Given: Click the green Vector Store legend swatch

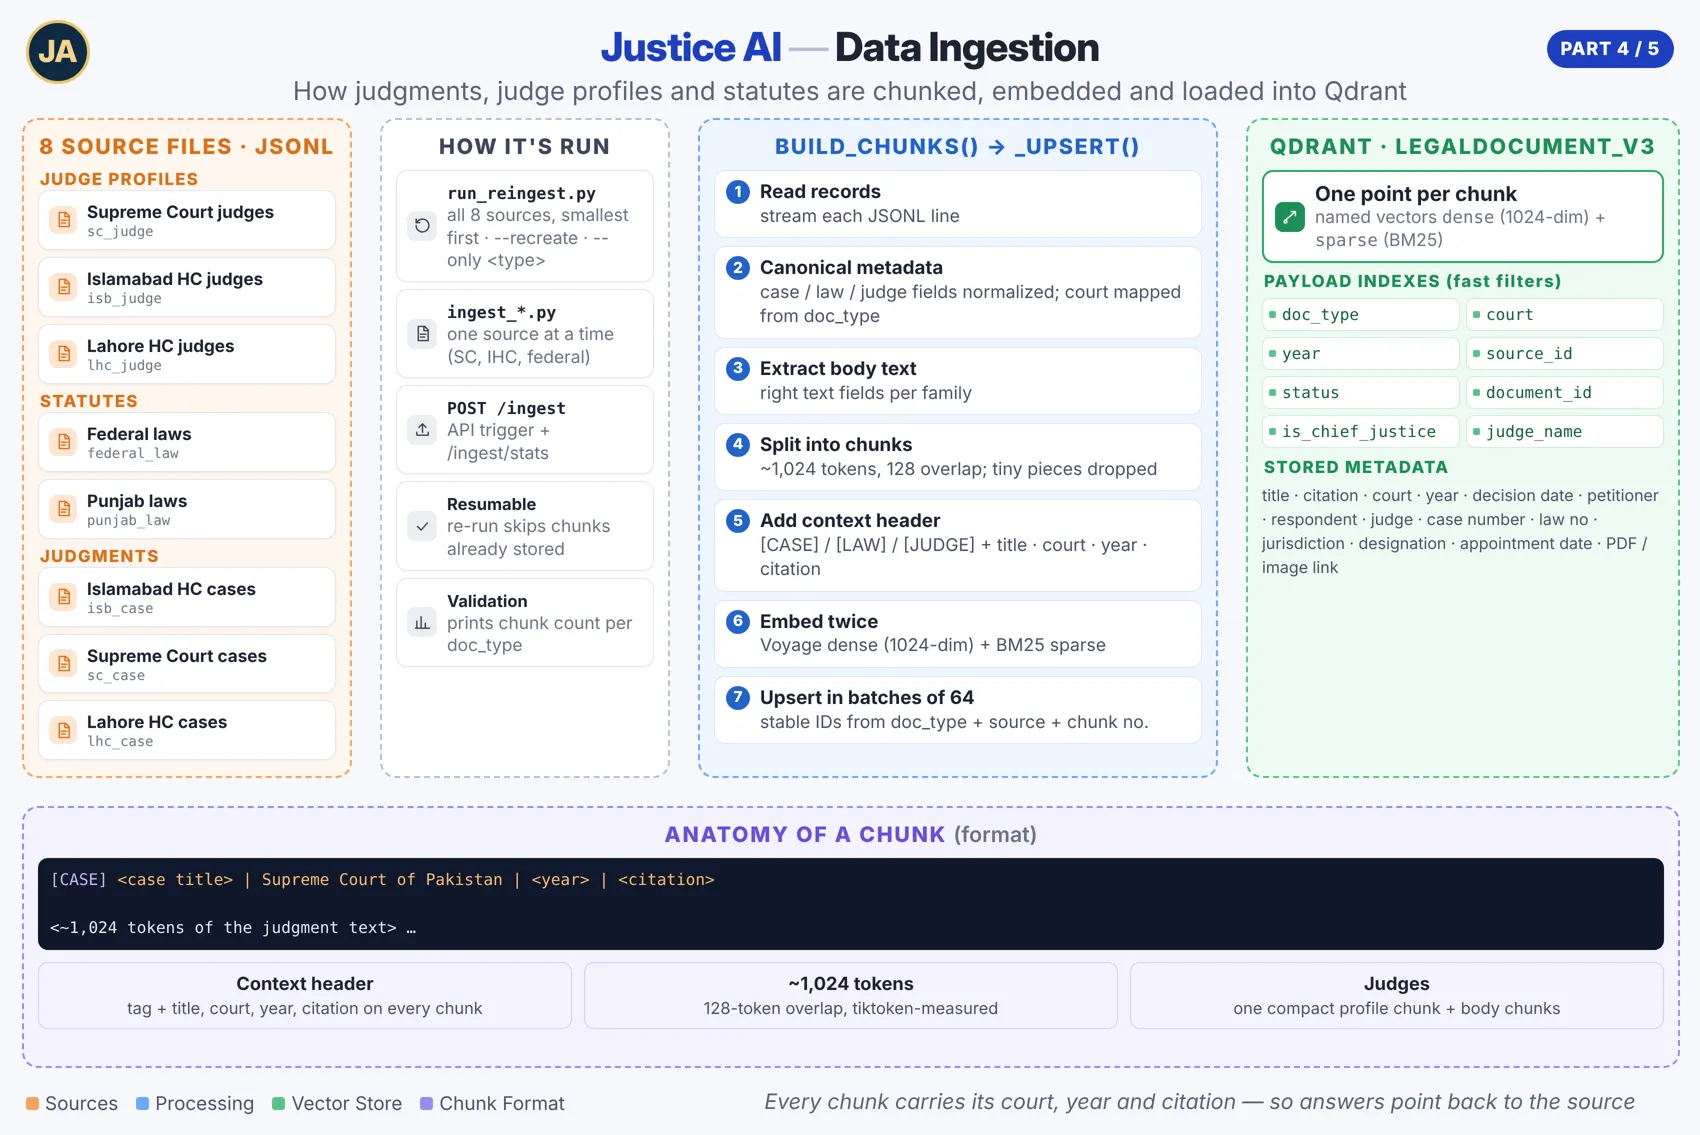Looking at the screenshot, I should tap(279, 1104).
